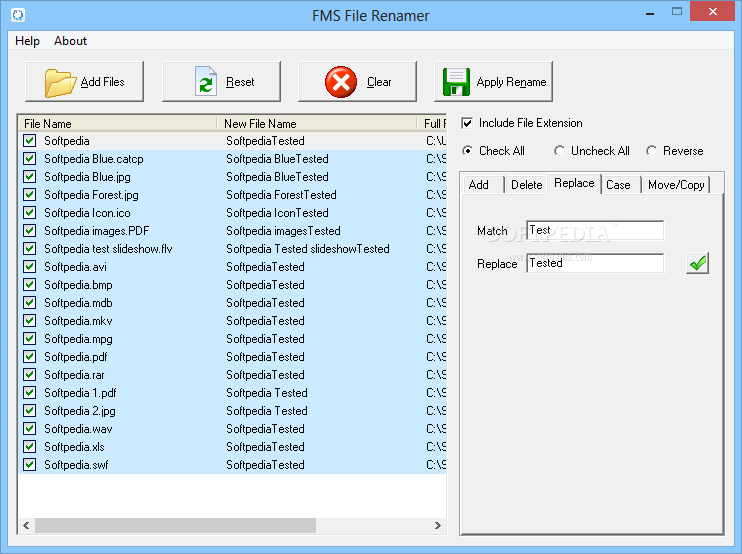
Task: Click new name 'Softpedia Tested slideshowTested'
Action: (x=308, y=249)
